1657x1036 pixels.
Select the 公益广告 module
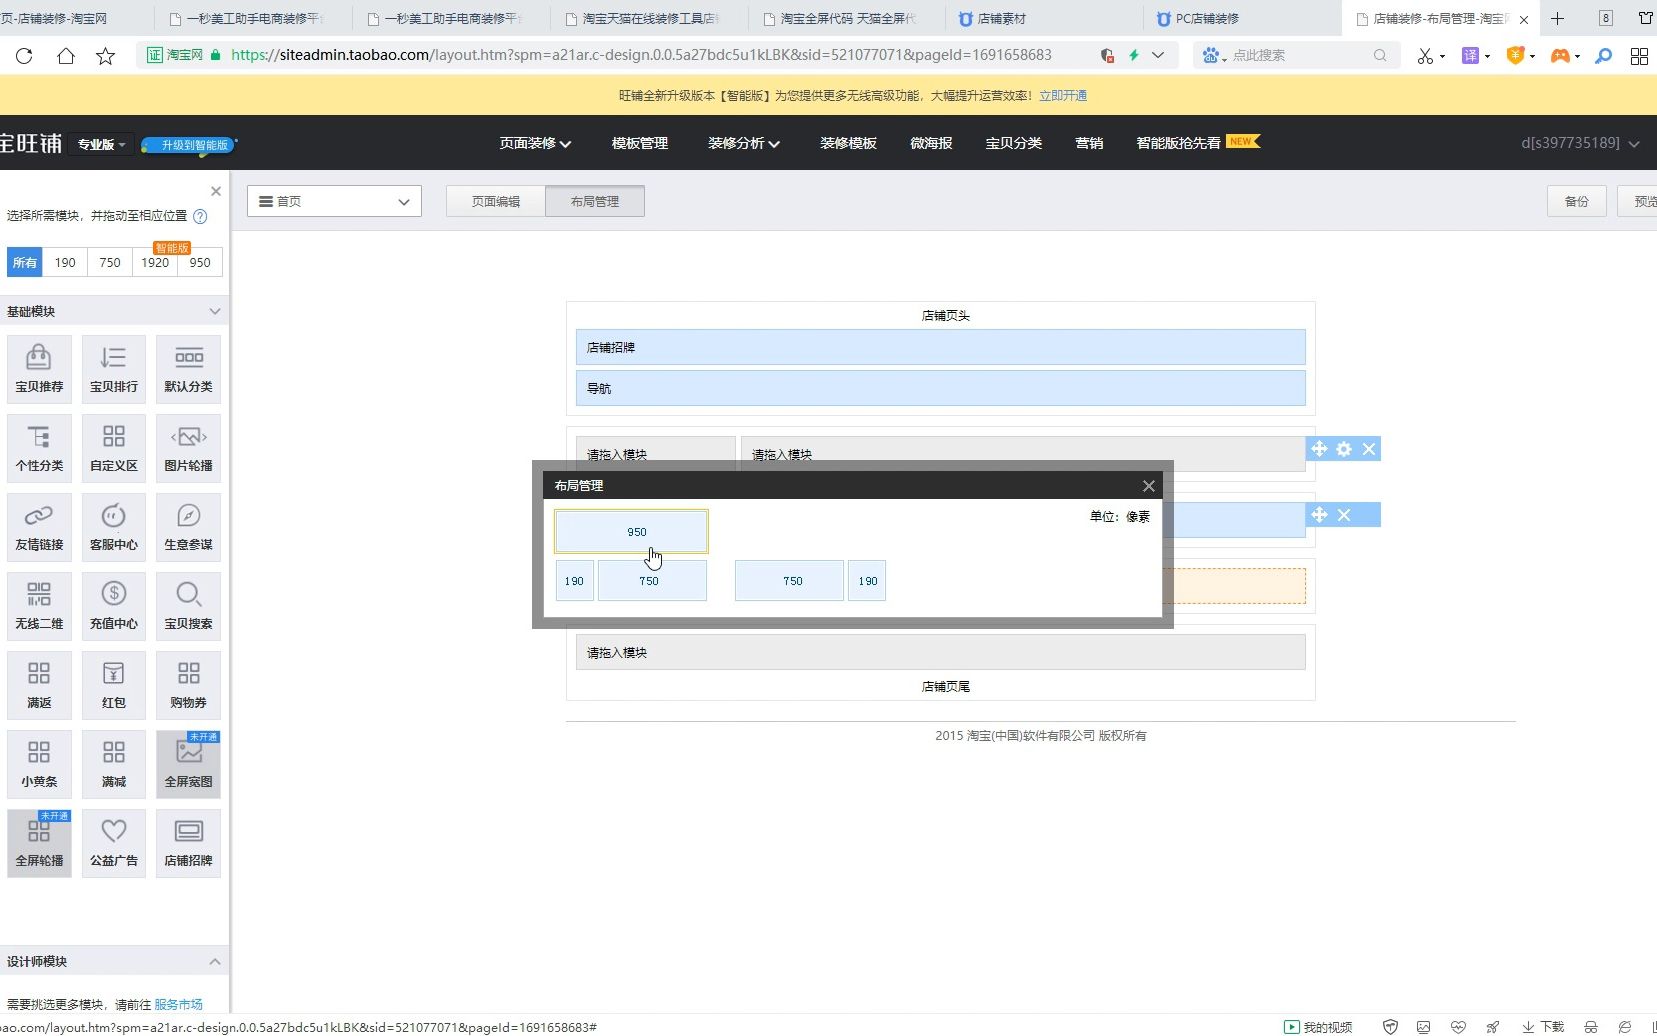tap(114, 843)
